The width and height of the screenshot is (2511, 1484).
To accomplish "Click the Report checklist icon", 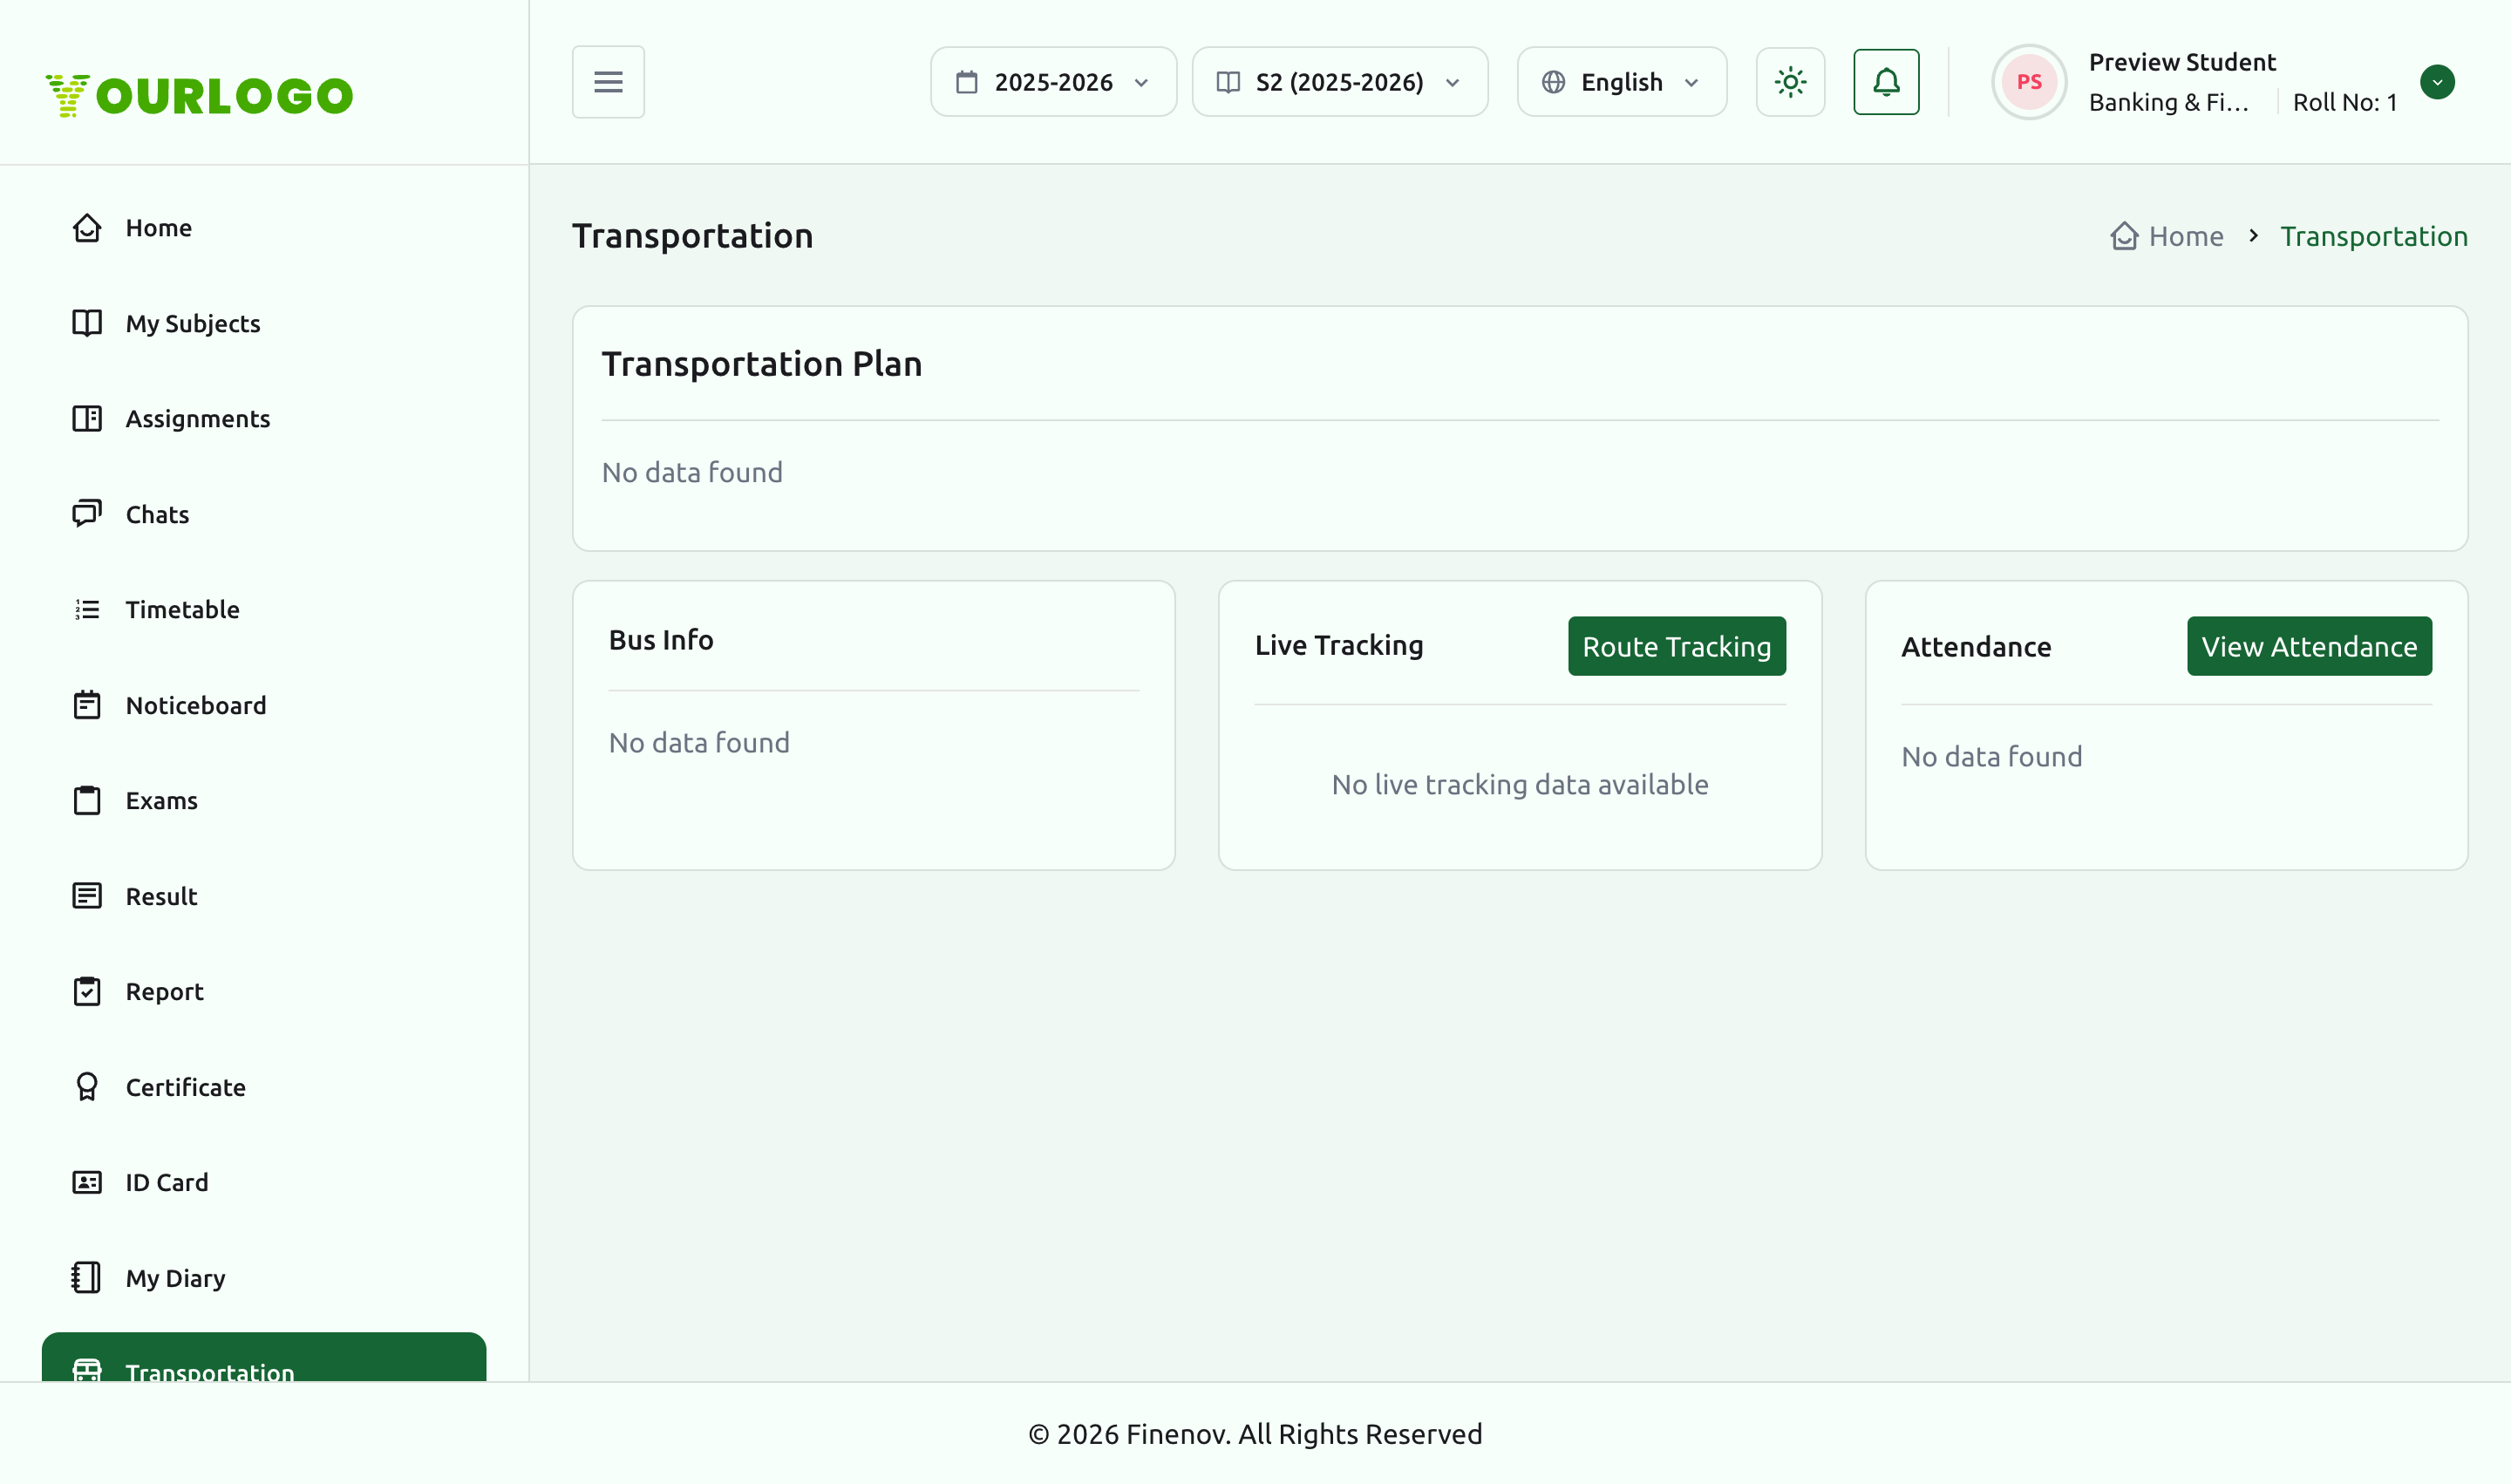I will (x=87, y=992).
